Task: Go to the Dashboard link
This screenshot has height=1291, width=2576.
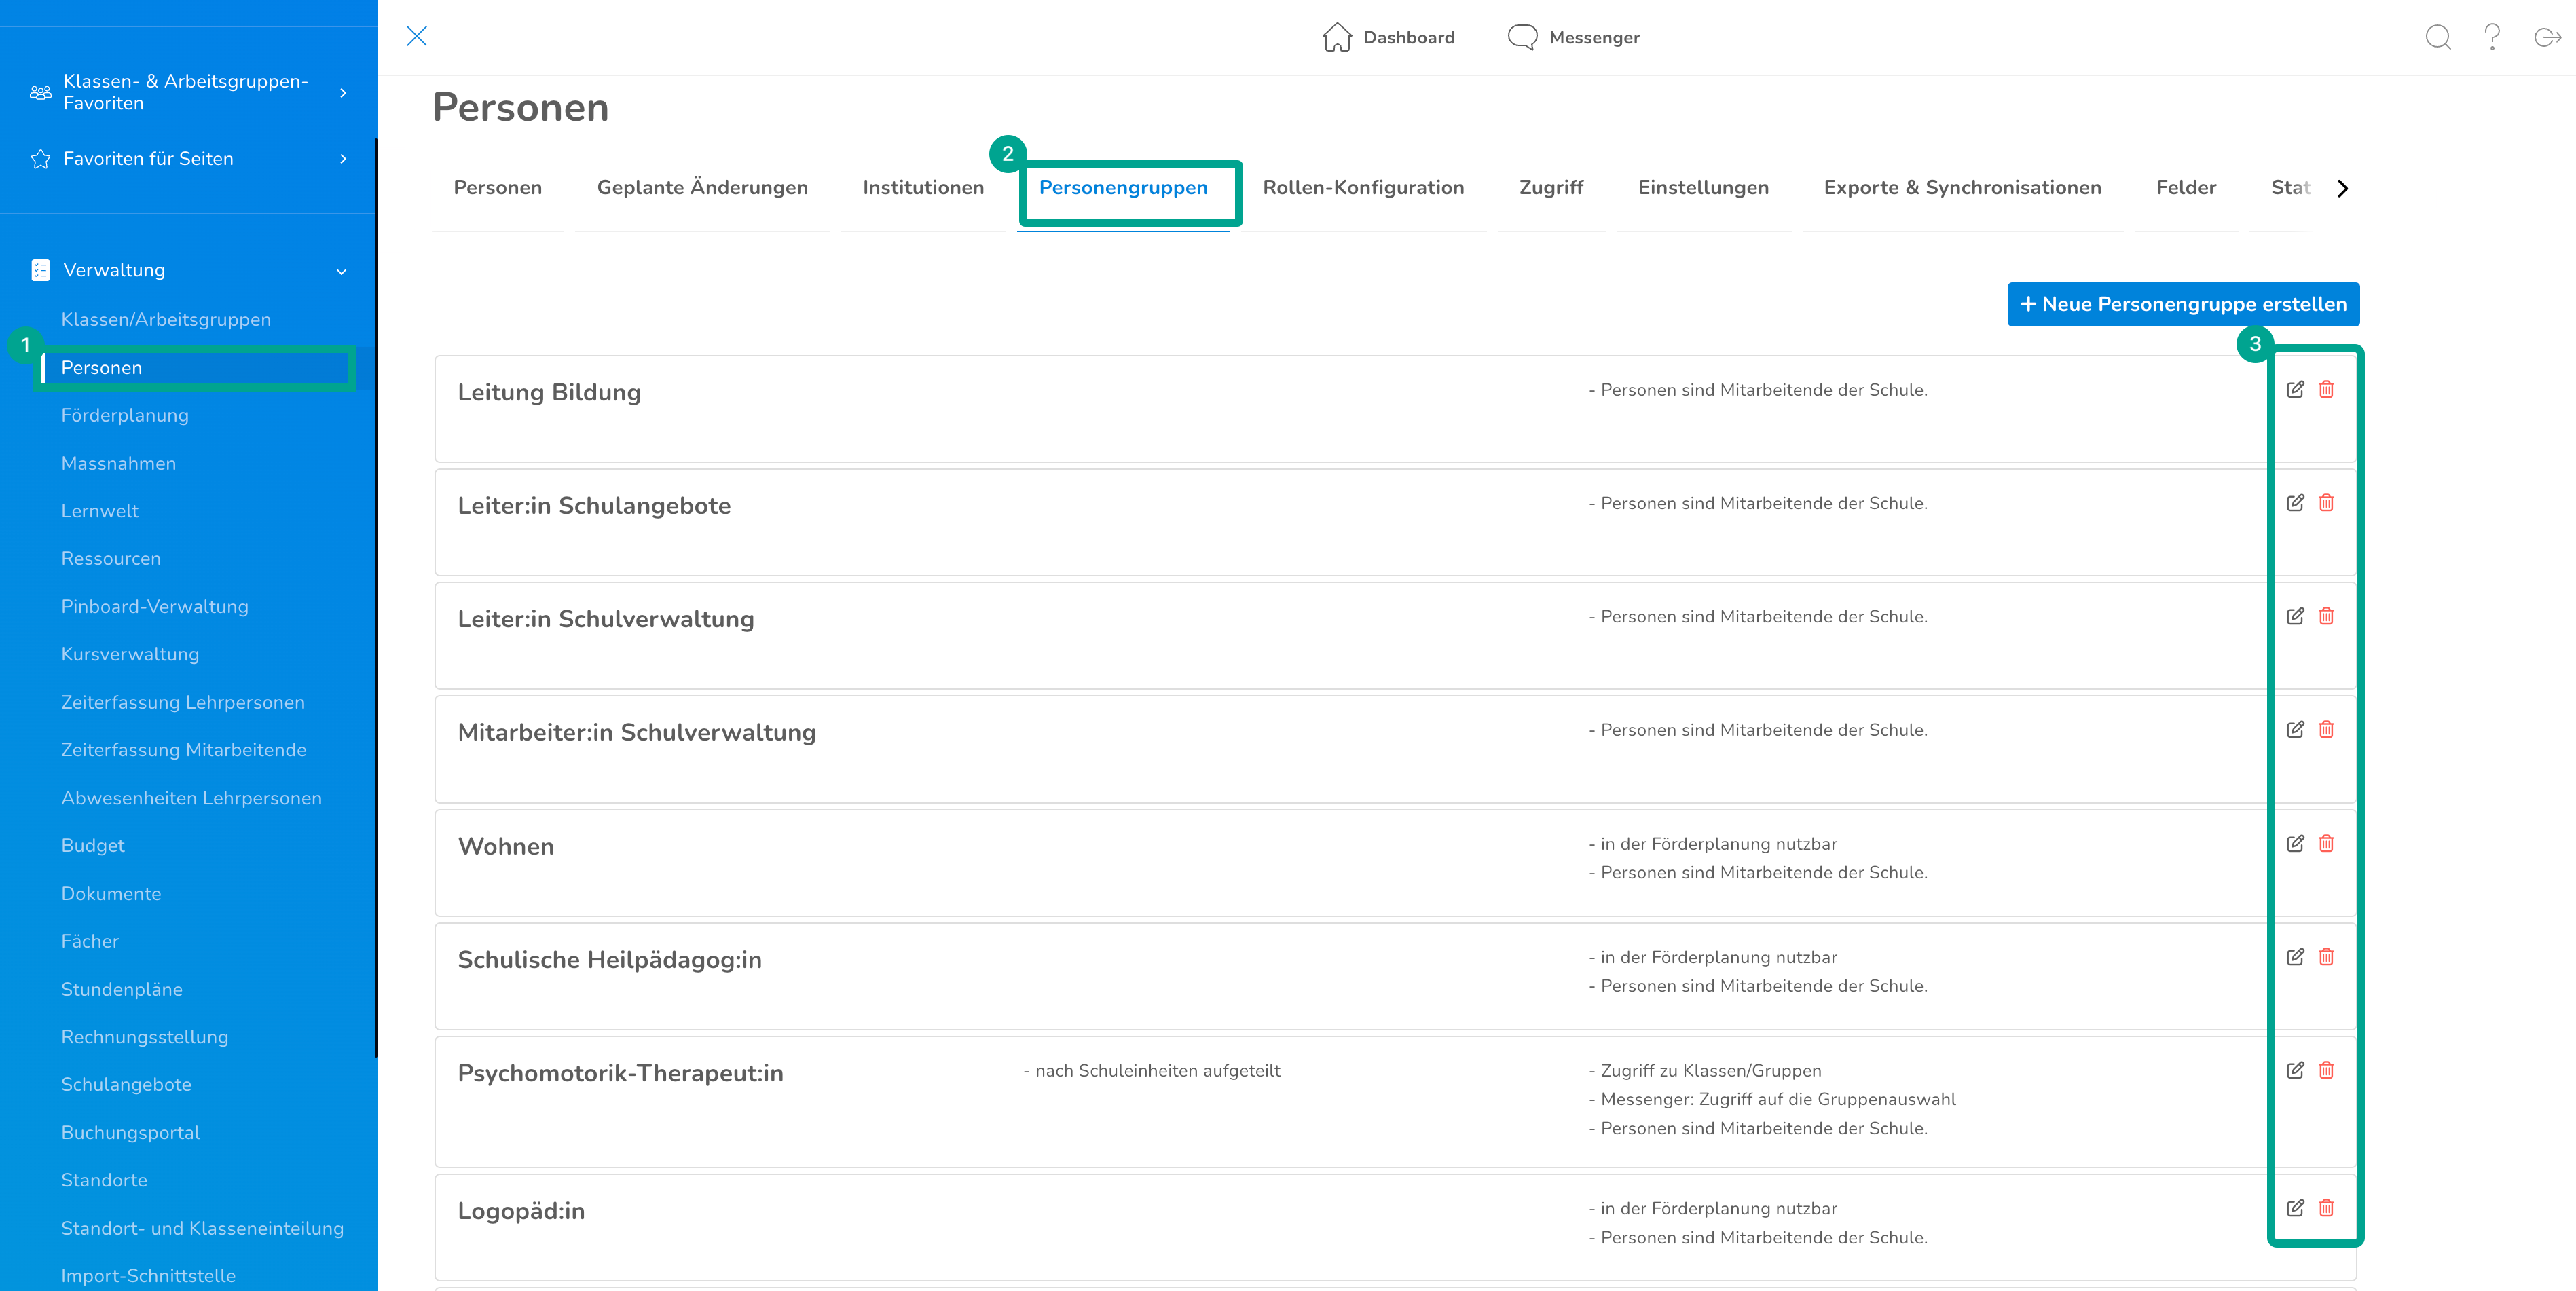Action: 1388,37
